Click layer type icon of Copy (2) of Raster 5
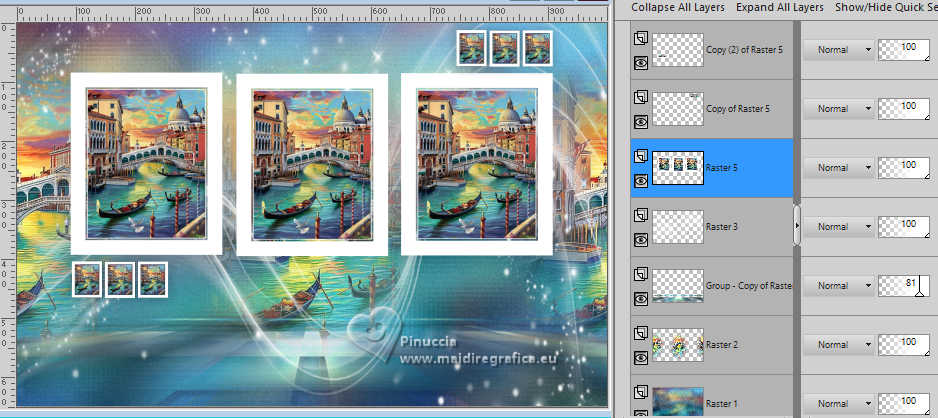Screen dimensions: 938x418 tap(640, 38)
